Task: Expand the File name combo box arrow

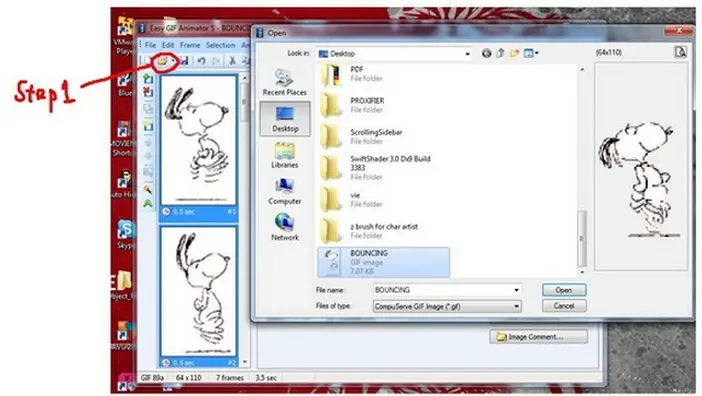Action: coord(516,290)
